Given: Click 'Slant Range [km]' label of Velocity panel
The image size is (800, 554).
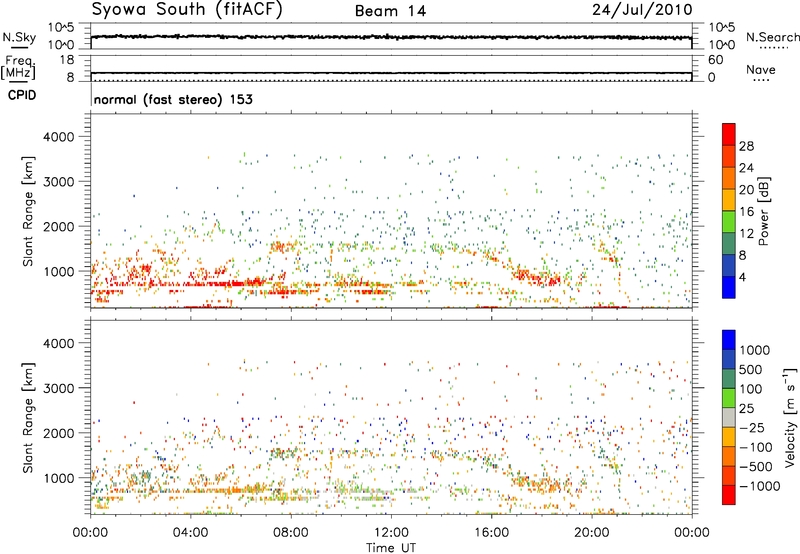Looking at the screenshot, I should pyautogui.click(x=28, y=417).
